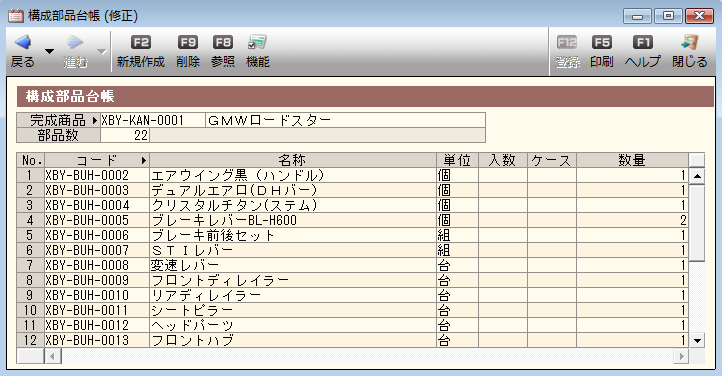Click the vertical scrollbar down arrow
722x376 pixels.
tap(697, 341)
